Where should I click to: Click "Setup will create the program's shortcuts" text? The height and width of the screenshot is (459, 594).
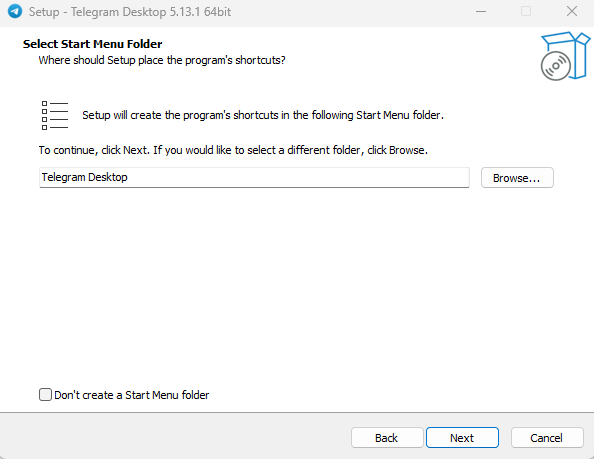click(x=263, y=115)
